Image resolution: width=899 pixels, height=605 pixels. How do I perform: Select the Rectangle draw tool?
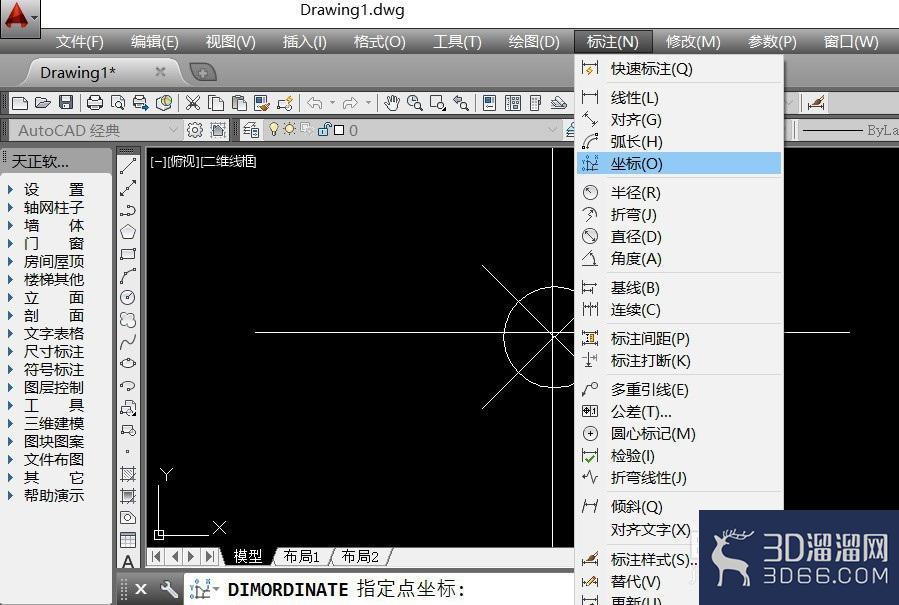[128, 254]
